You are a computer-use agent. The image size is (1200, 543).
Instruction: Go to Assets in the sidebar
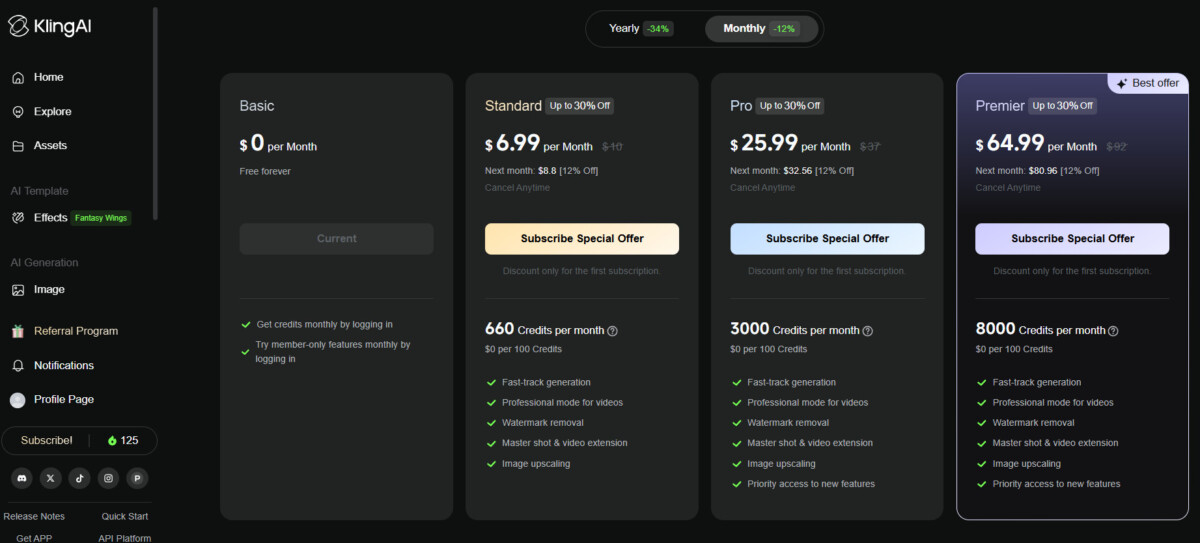50,145
